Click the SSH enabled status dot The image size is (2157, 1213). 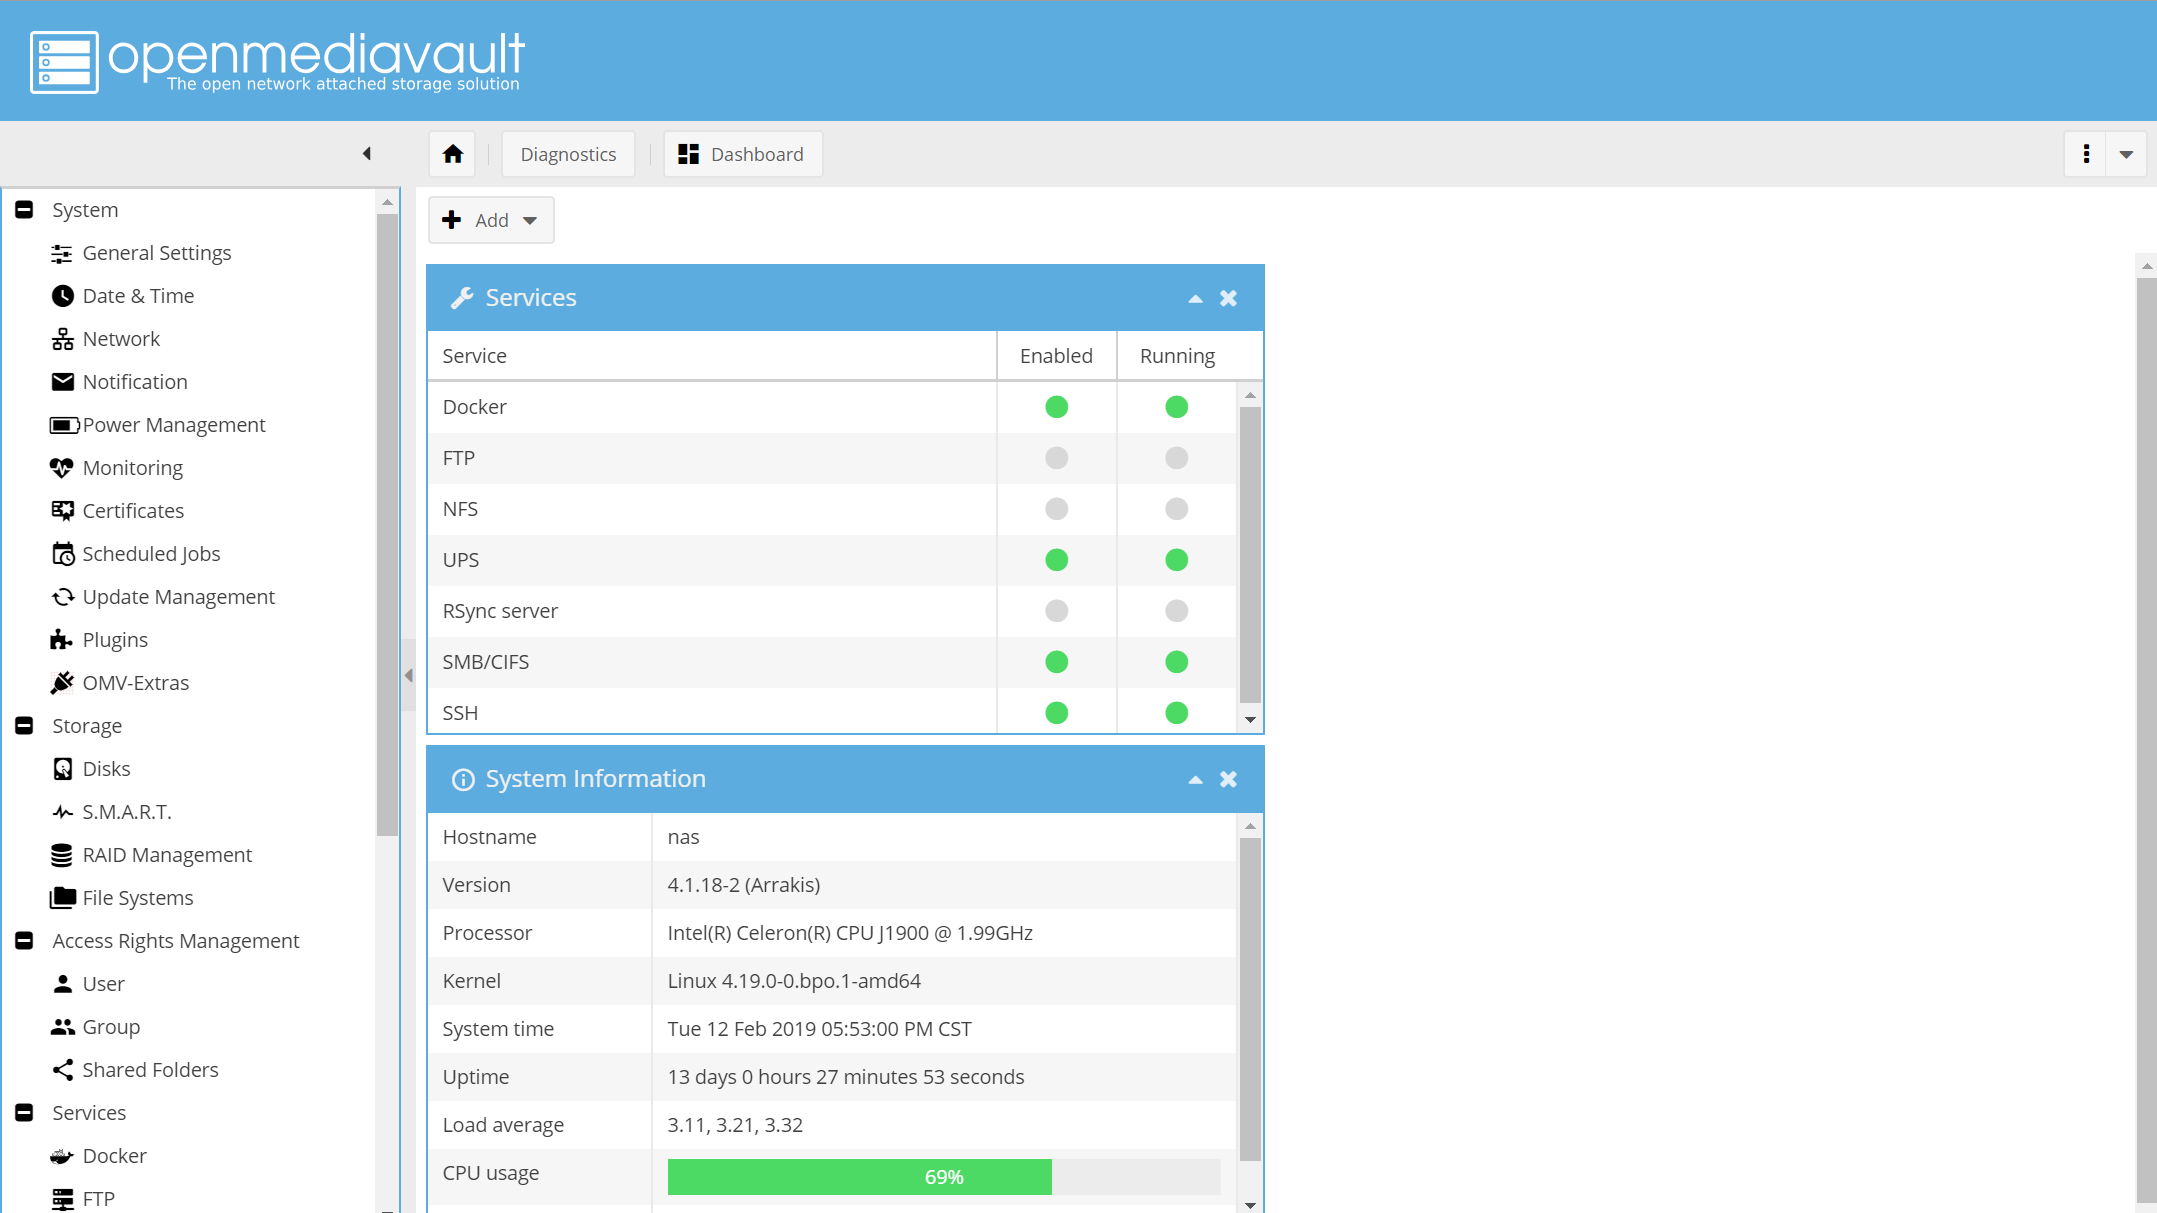[1056, 713]
